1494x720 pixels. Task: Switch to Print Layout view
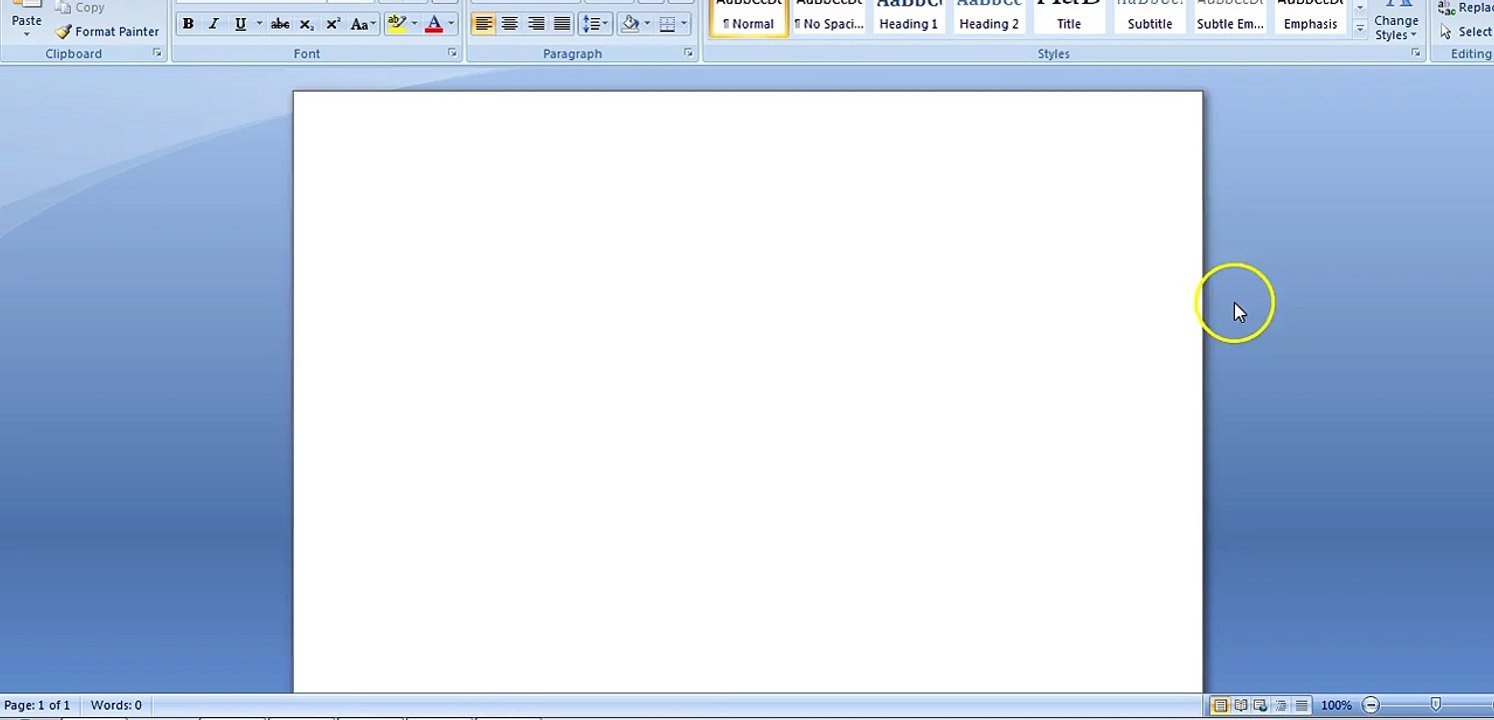(1220, 705)
